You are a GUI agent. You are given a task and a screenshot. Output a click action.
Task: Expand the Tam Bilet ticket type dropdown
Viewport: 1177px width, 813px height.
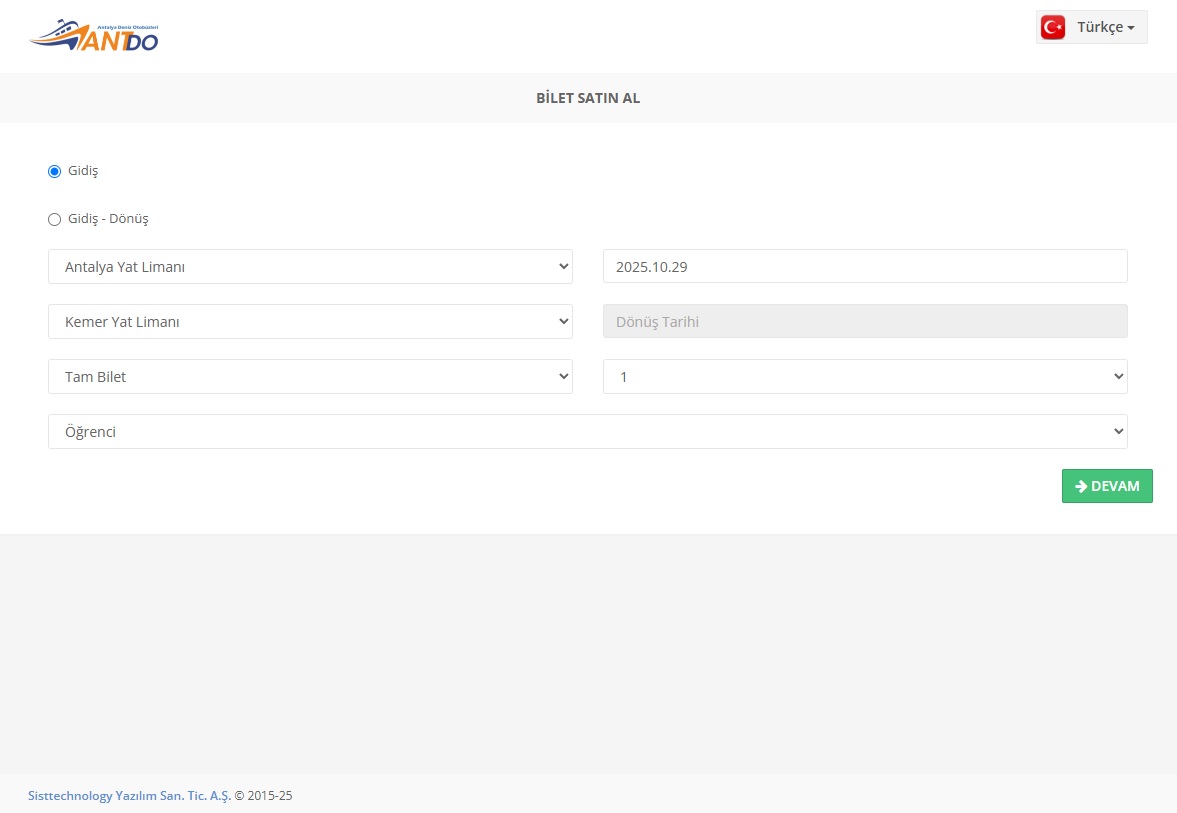310,377
